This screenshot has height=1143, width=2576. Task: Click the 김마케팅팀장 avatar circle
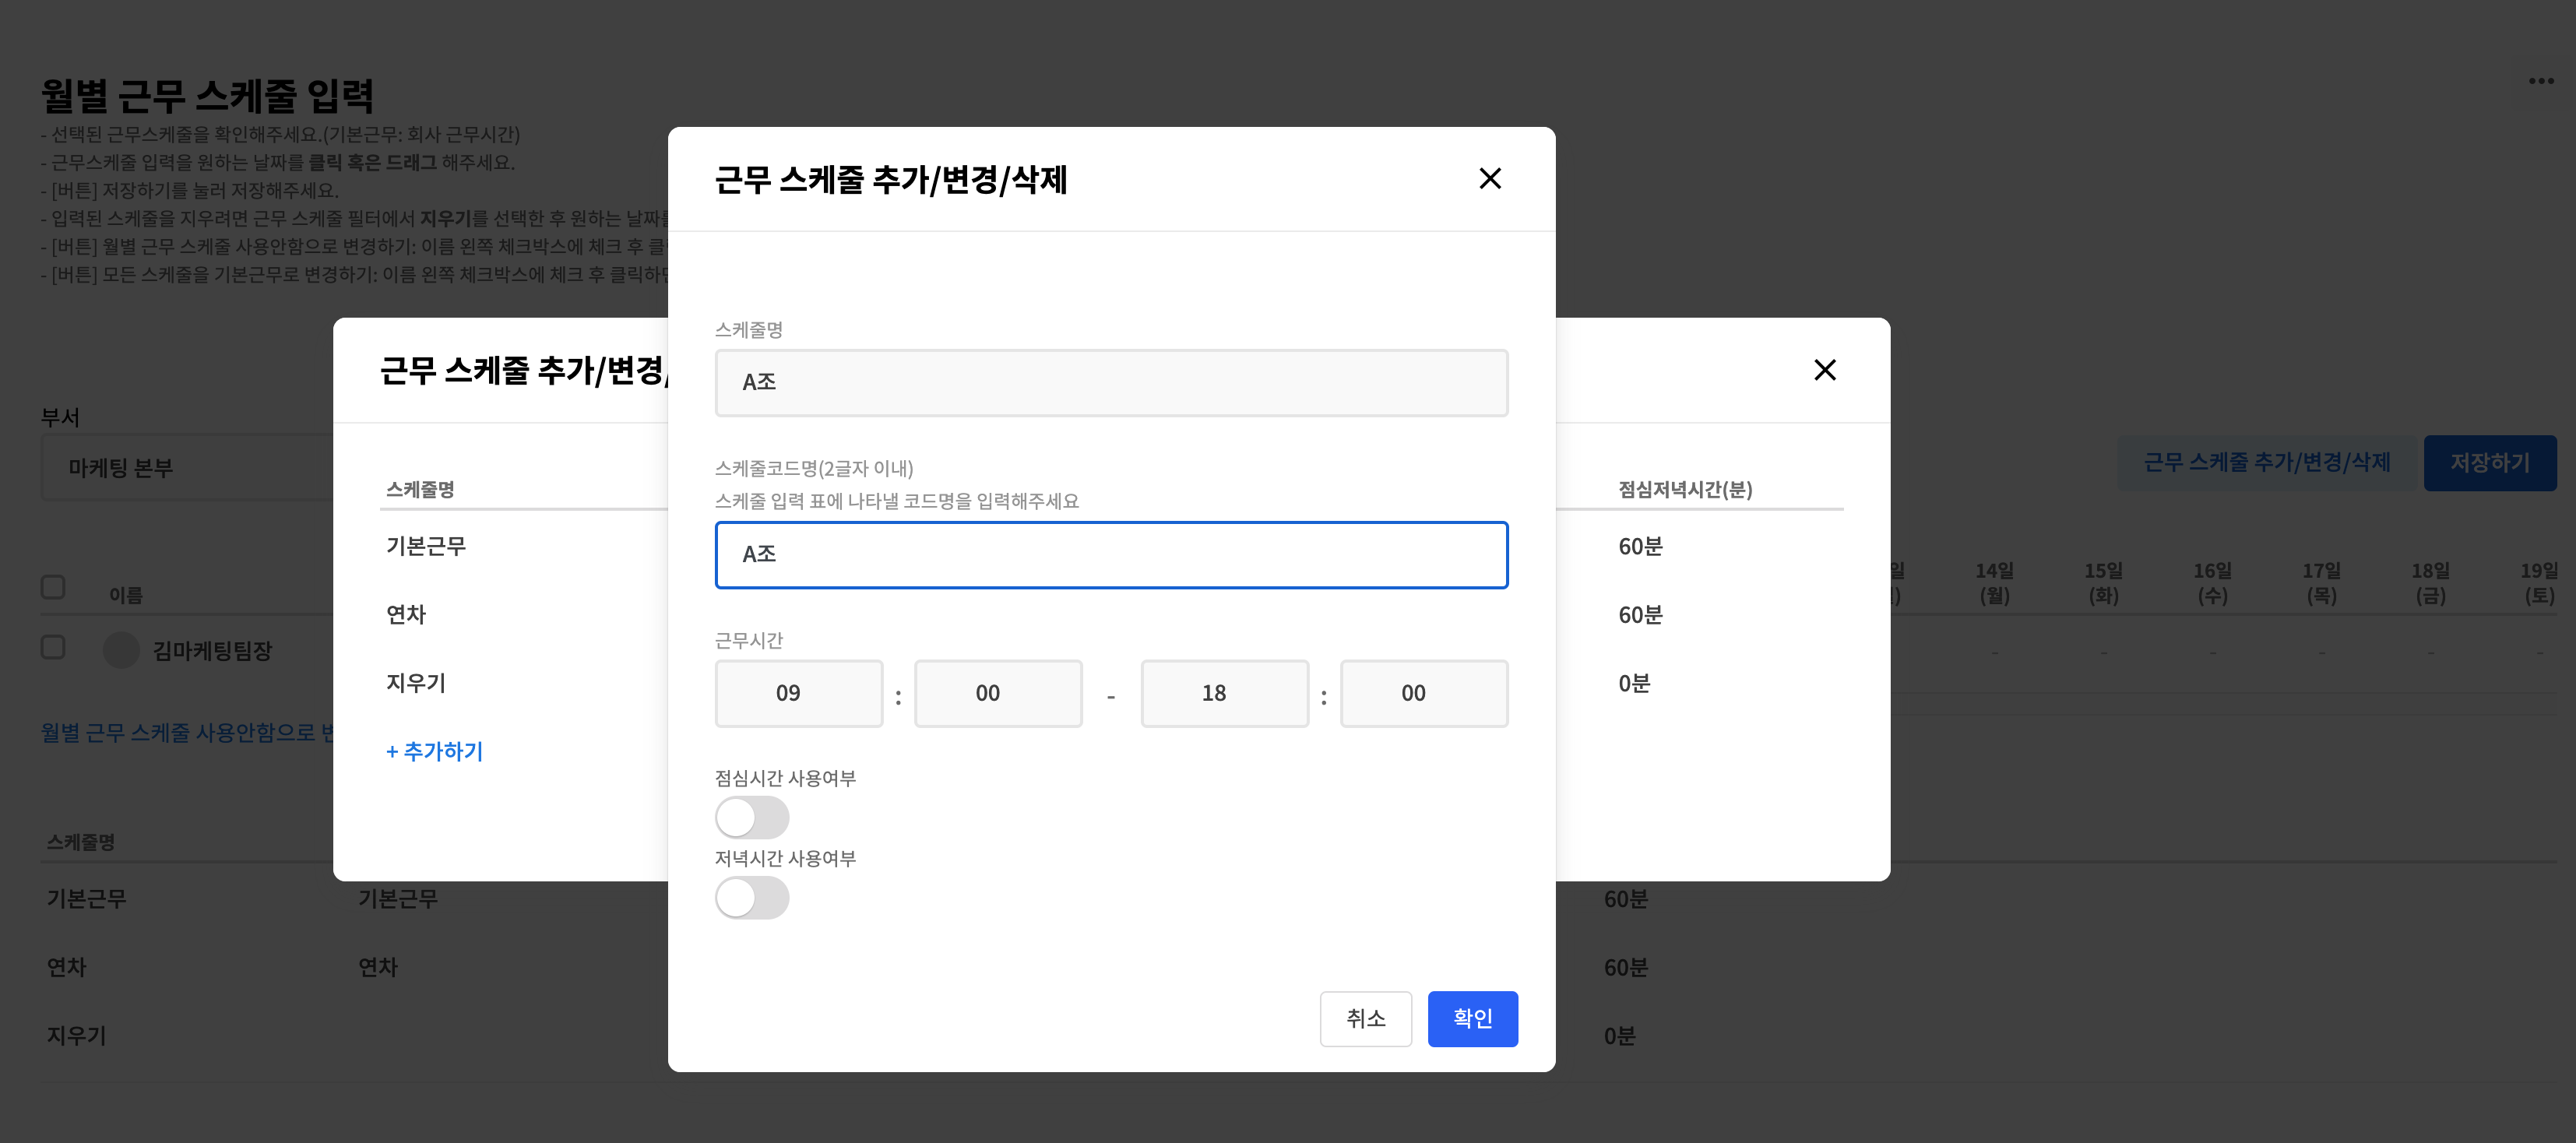(x=121, y=651)
